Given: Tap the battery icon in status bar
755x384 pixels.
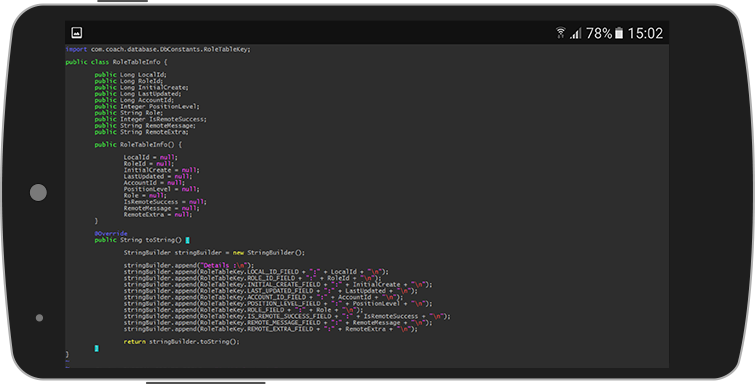Looking at the screenshot, I should tap(619, 33).
